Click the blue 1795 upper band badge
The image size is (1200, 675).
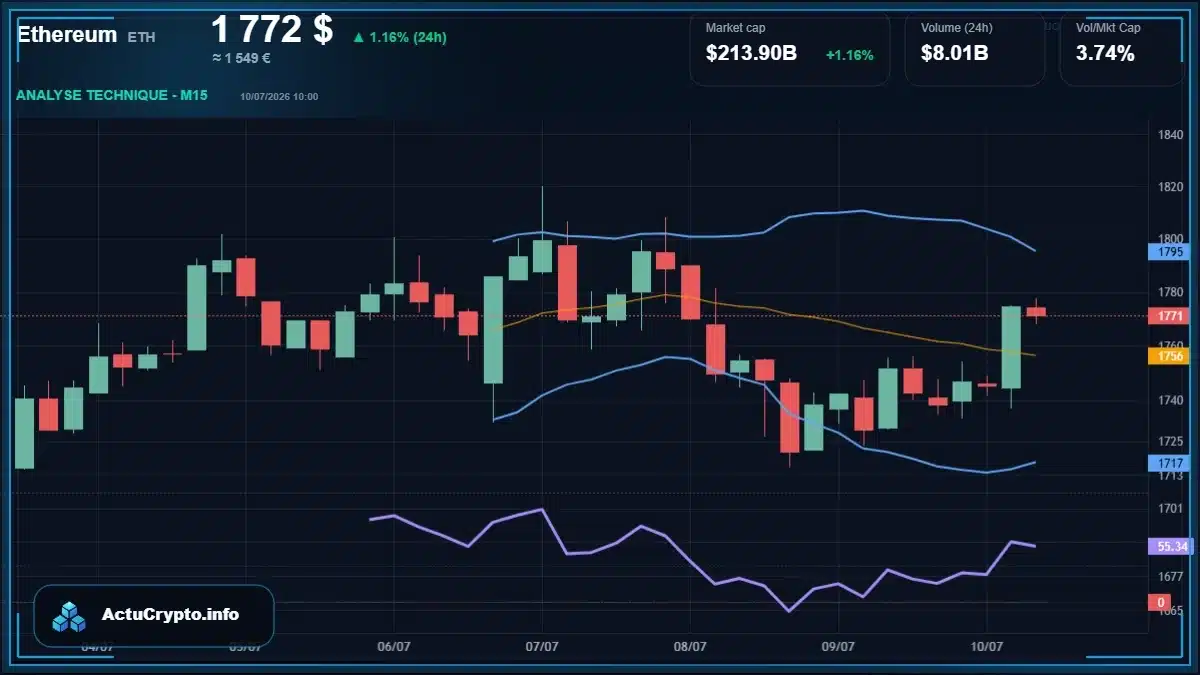point(1169,252)
